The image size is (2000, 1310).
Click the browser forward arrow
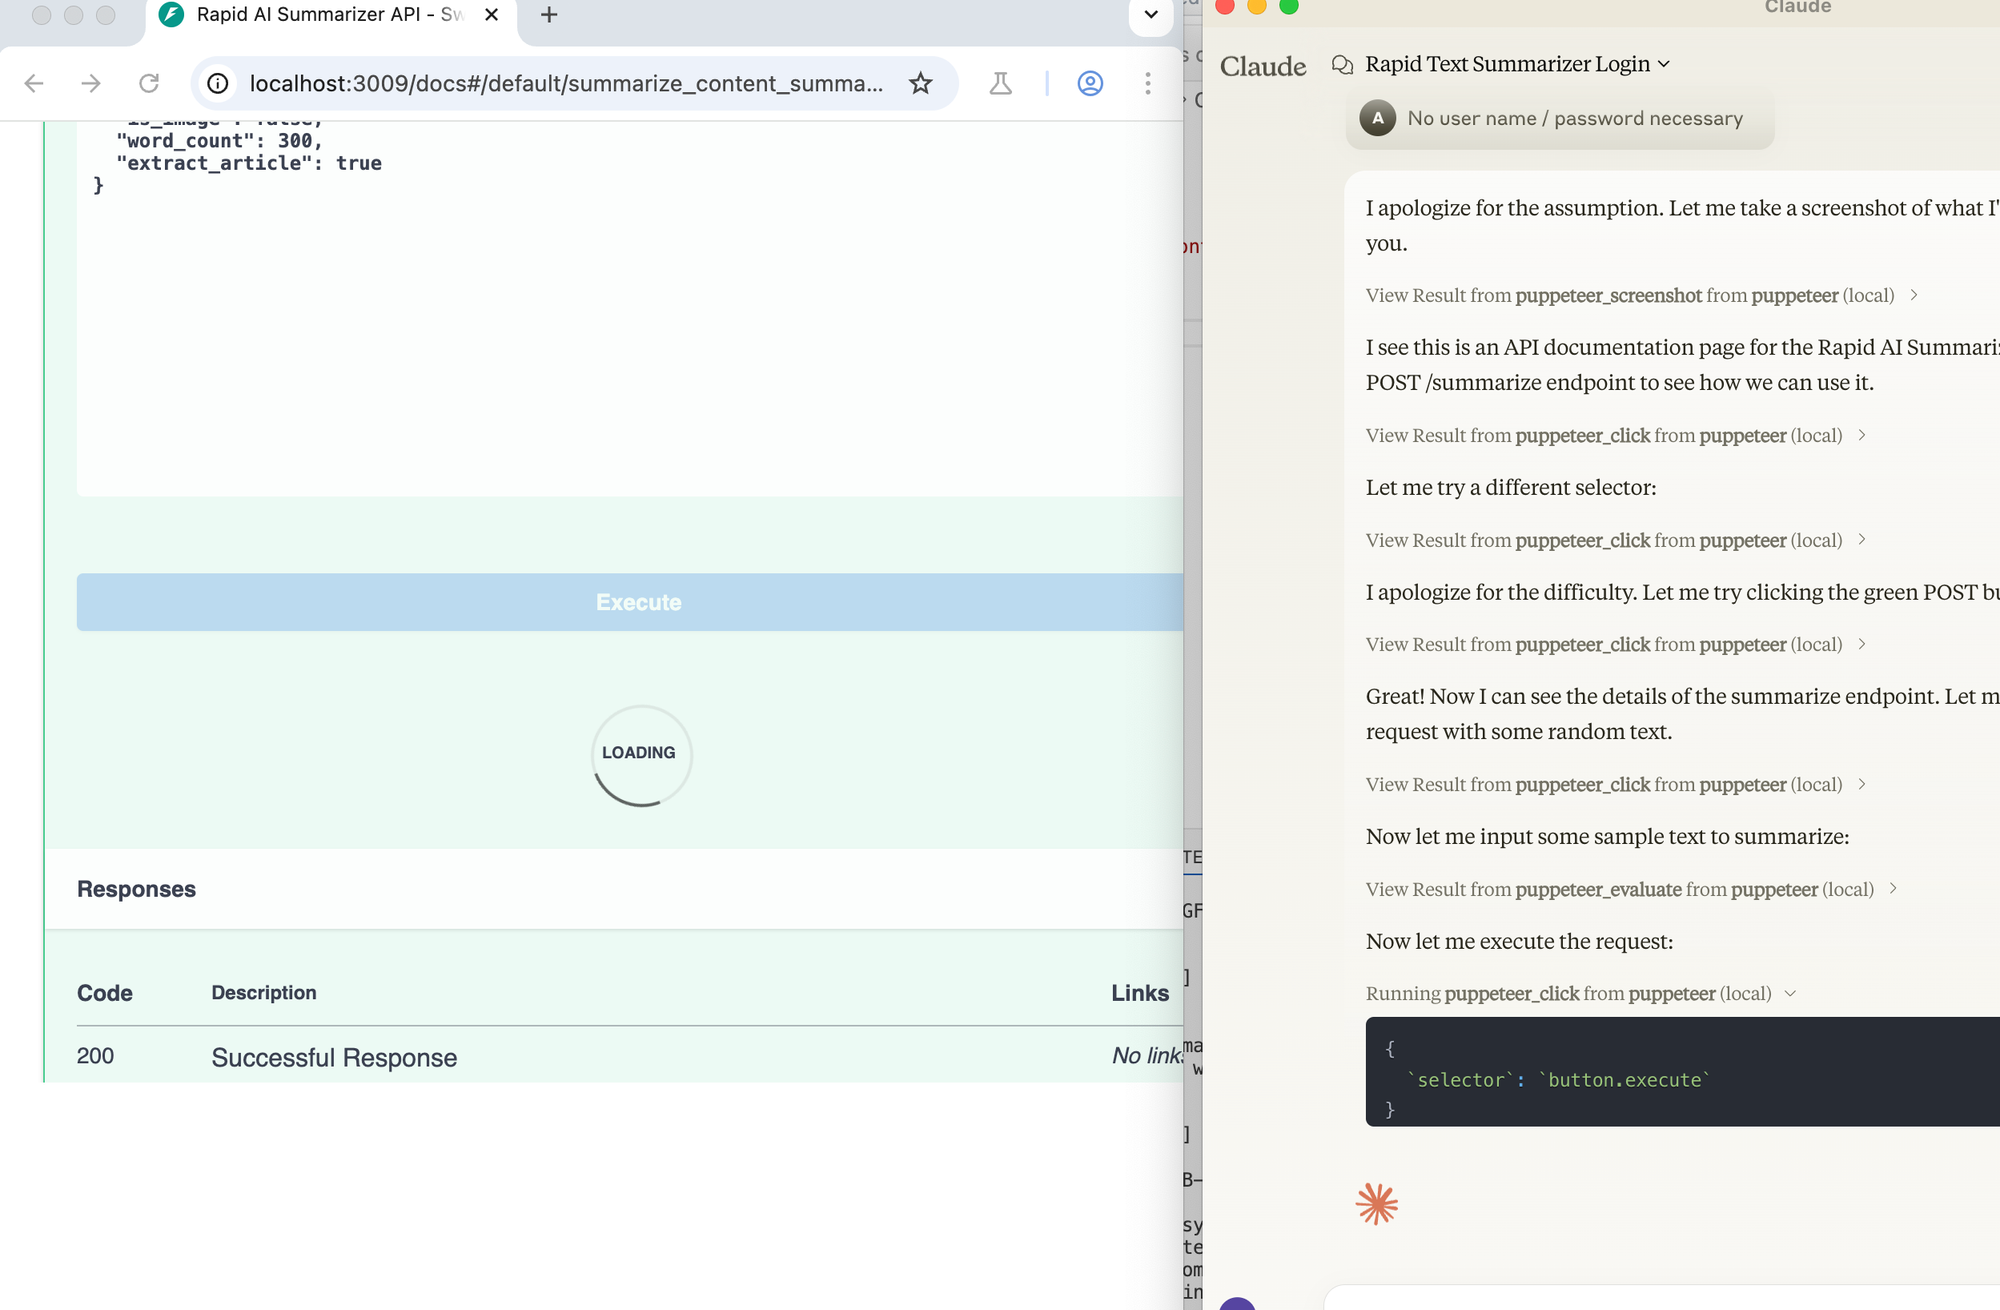(91, 83)
